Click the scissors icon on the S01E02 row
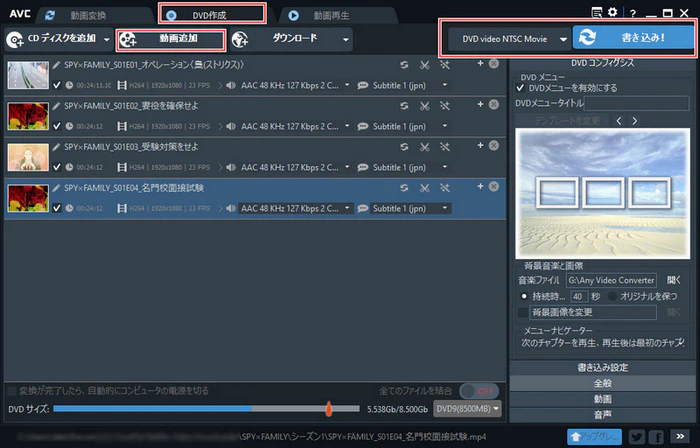 (425, 106)
